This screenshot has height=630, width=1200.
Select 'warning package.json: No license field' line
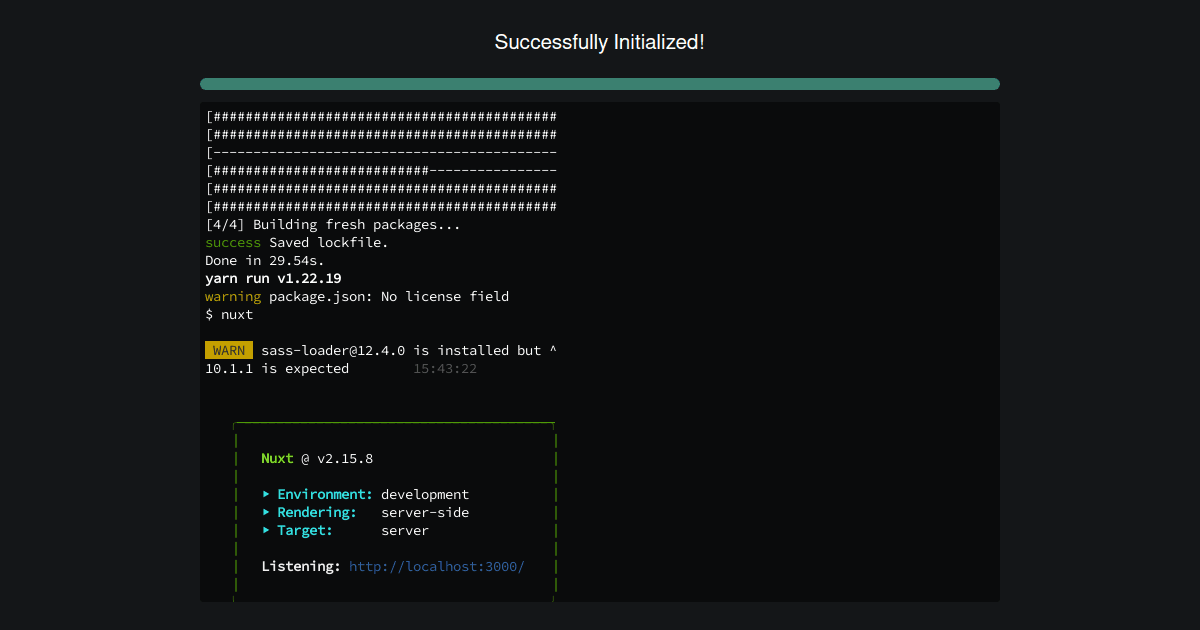click(x=357, y=296)
